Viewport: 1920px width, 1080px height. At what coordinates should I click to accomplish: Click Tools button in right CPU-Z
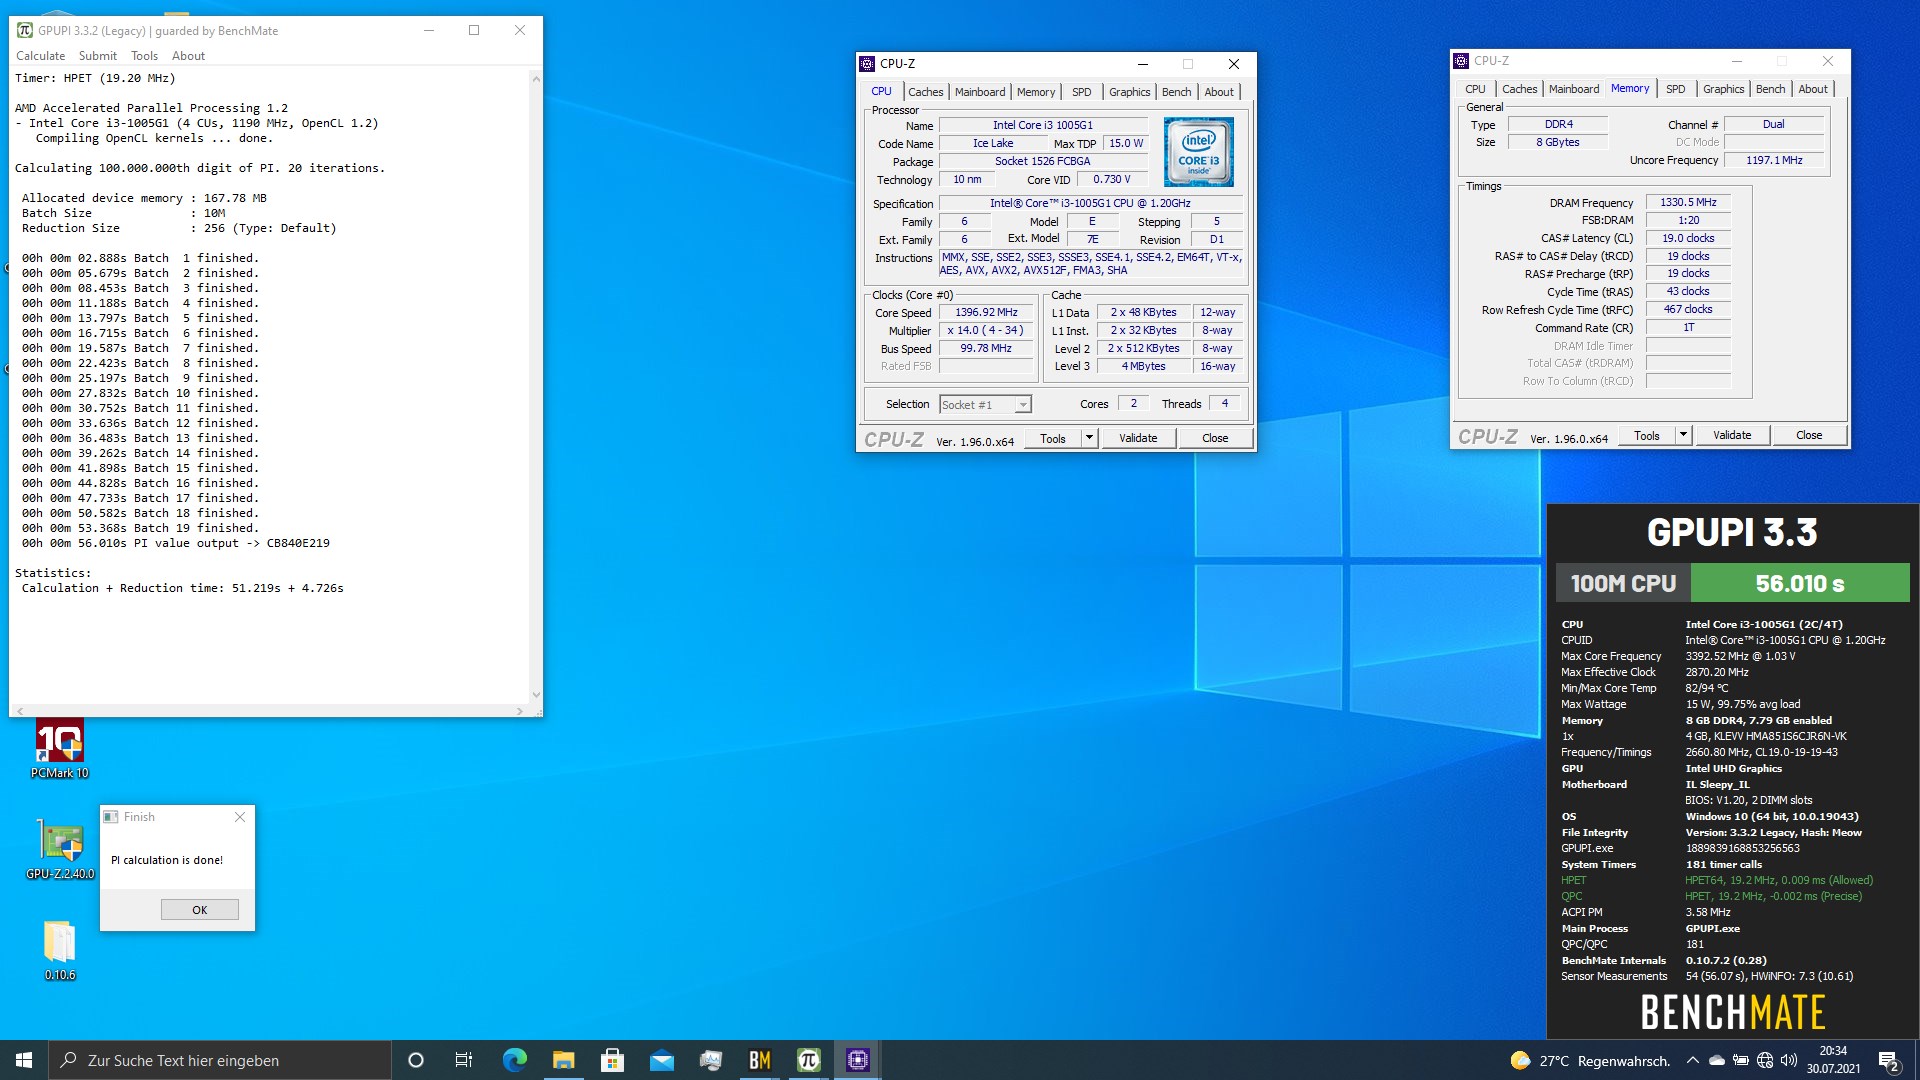pyautogui.click(x=1647, y=435)
